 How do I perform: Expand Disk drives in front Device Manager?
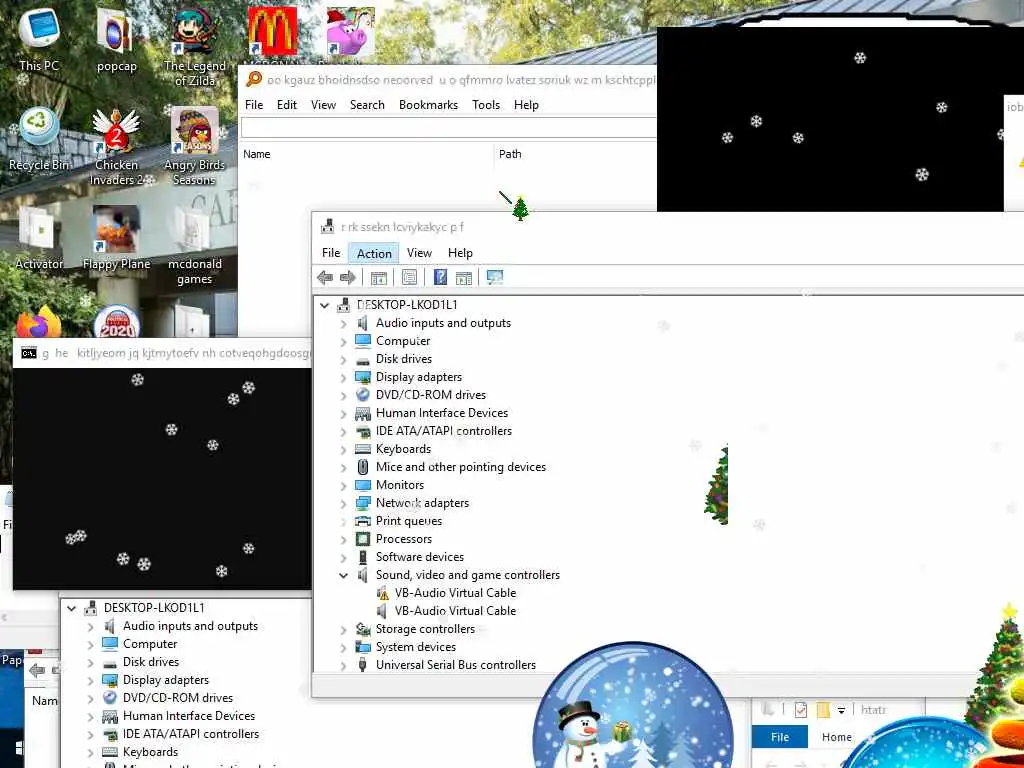click(344, 359)
